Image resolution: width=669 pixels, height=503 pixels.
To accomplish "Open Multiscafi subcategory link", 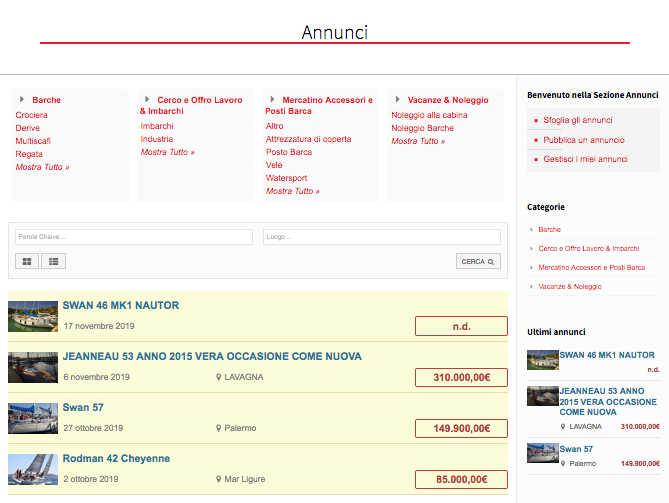I will point(33,141).
